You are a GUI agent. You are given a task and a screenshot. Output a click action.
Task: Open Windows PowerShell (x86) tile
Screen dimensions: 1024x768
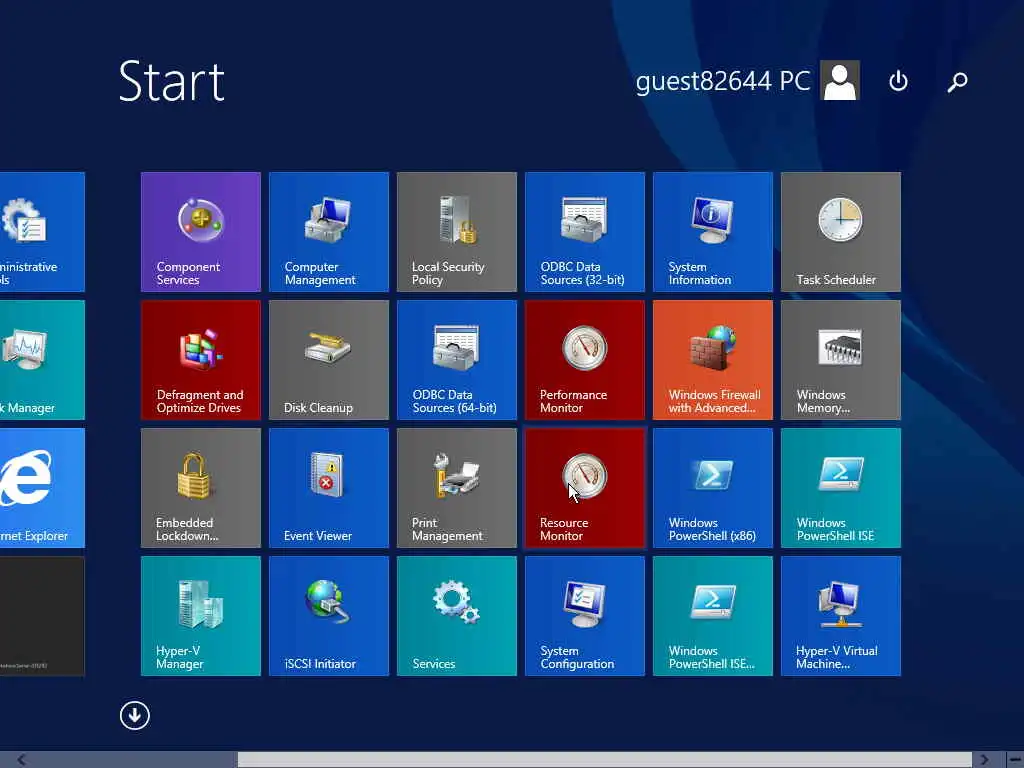(x=712, y=488)
